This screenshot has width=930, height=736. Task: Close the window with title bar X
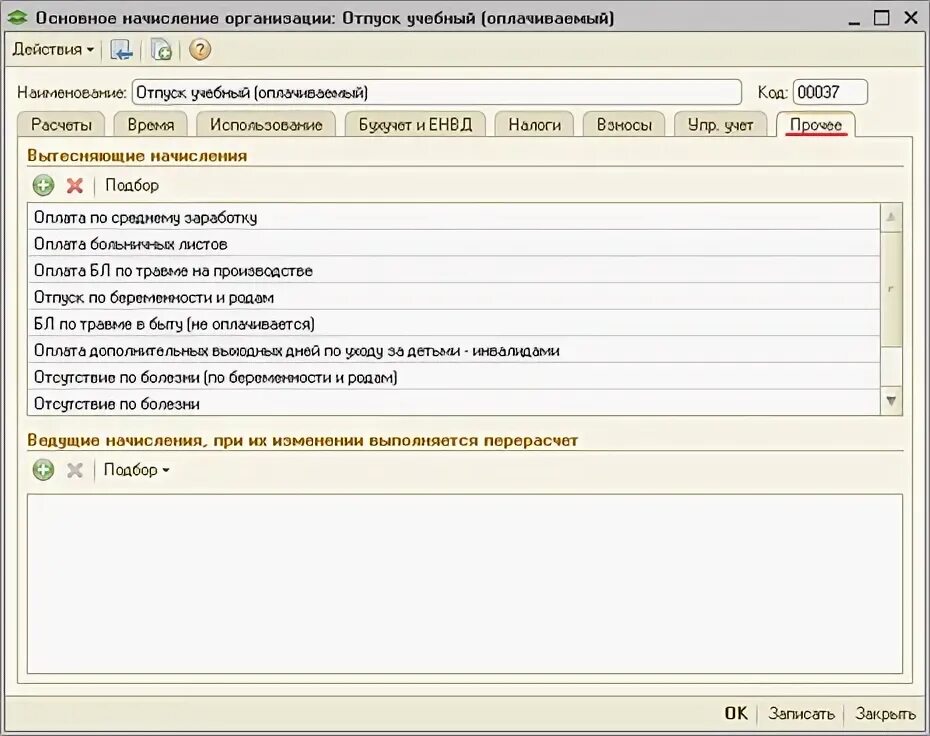point(911,18)
